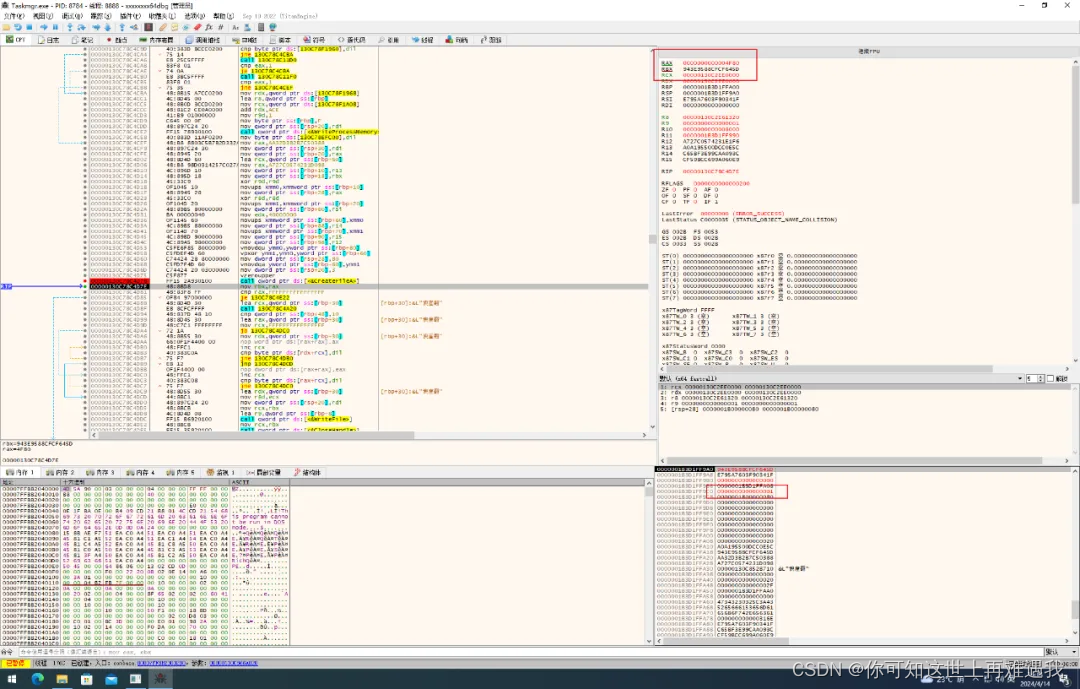
Task: Click the Step Over toolbar icon
Action: click(81, 28)
